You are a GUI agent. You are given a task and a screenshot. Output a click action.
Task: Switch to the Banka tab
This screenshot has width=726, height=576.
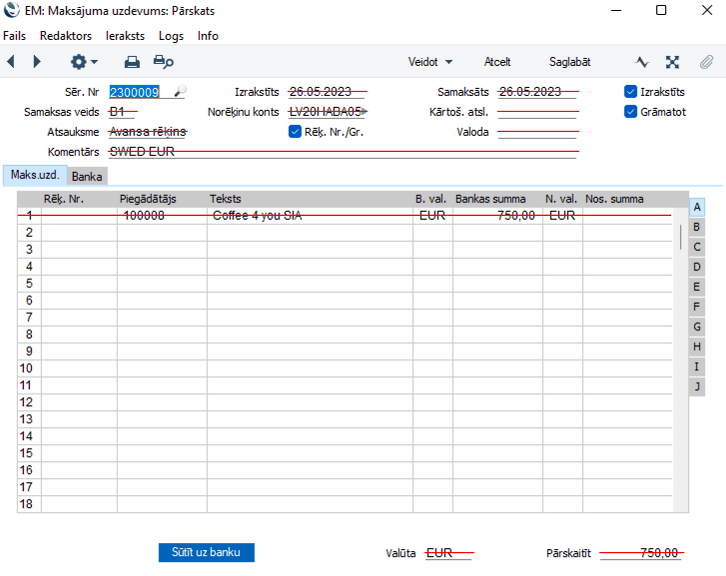(87, 177)
